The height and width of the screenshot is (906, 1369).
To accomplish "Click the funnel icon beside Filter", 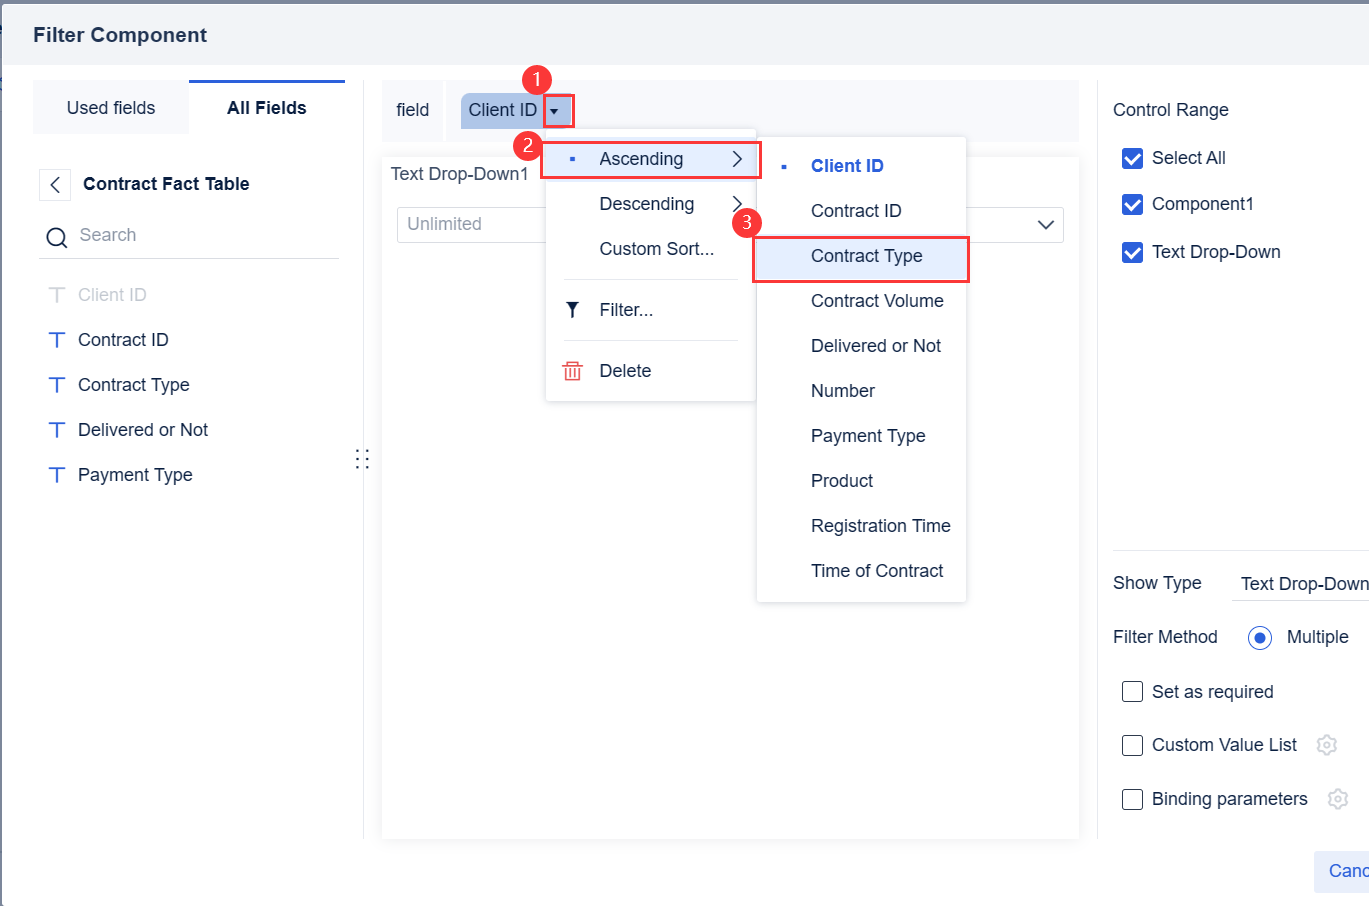I will [x=572, y=310].
